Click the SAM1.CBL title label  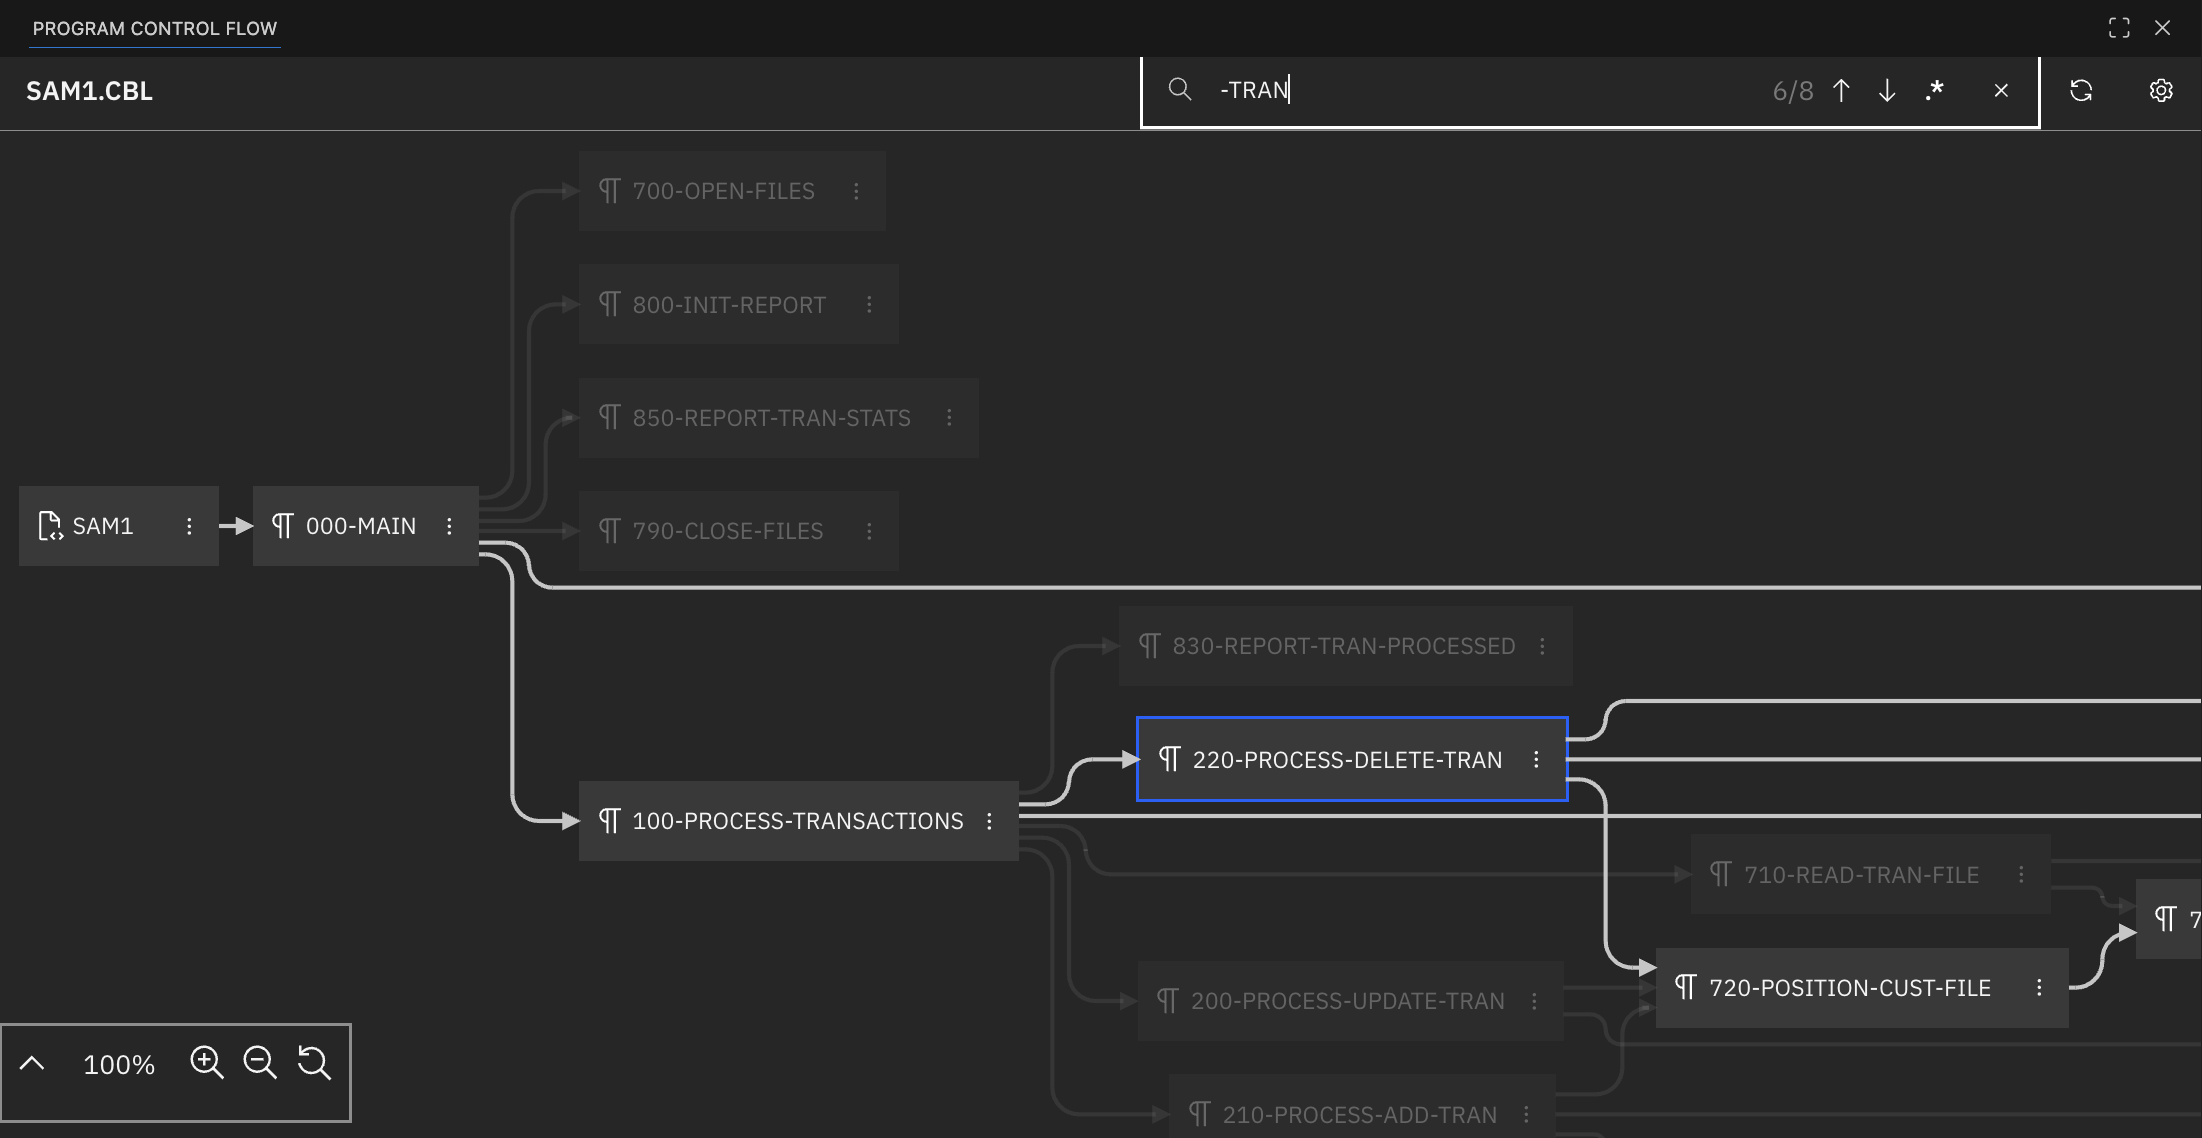90,91
